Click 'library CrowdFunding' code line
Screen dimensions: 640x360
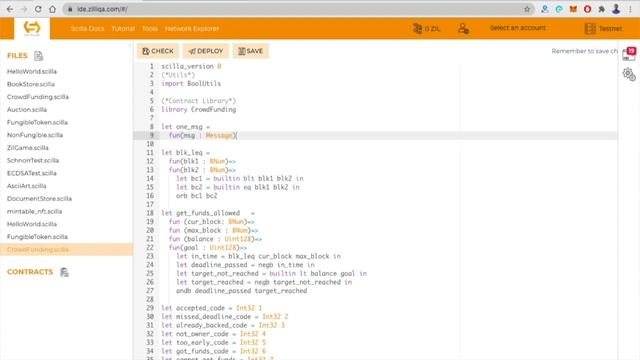198,109
